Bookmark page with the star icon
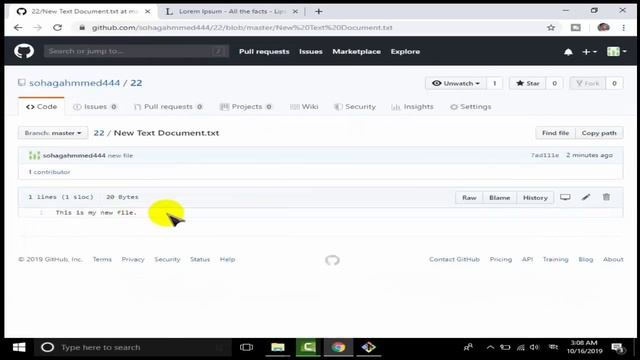The width and height of the screenshot is (640, 360). pos(551,28)
